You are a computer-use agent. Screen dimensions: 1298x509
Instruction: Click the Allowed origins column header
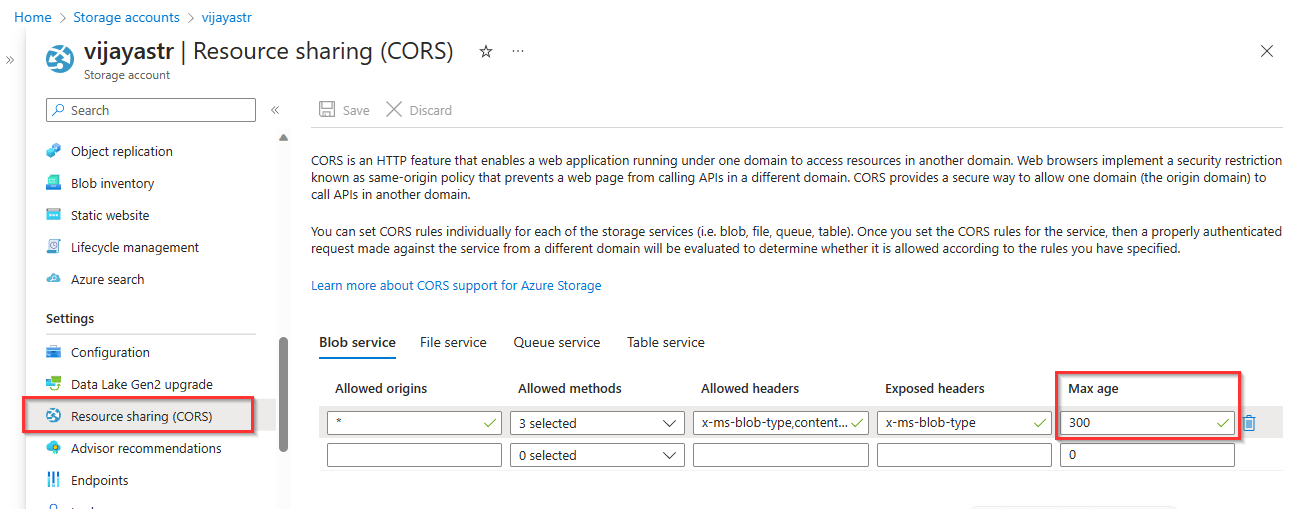coord(381,388)
